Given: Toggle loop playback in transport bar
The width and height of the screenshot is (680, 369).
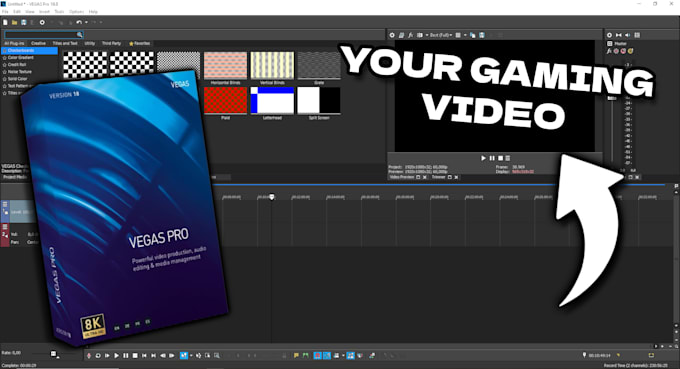Looking at the screenshot, I should coord(98,356).
